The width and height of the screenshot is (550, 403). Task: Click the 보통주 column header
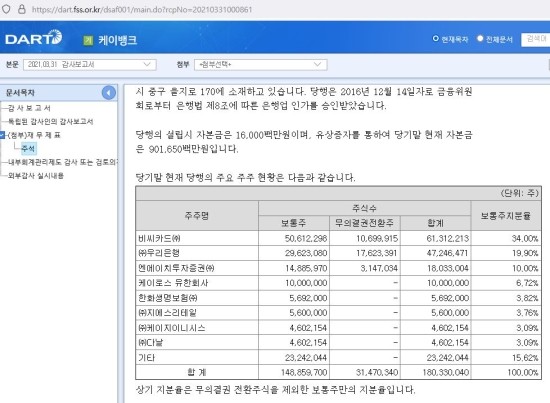point(294,223)
